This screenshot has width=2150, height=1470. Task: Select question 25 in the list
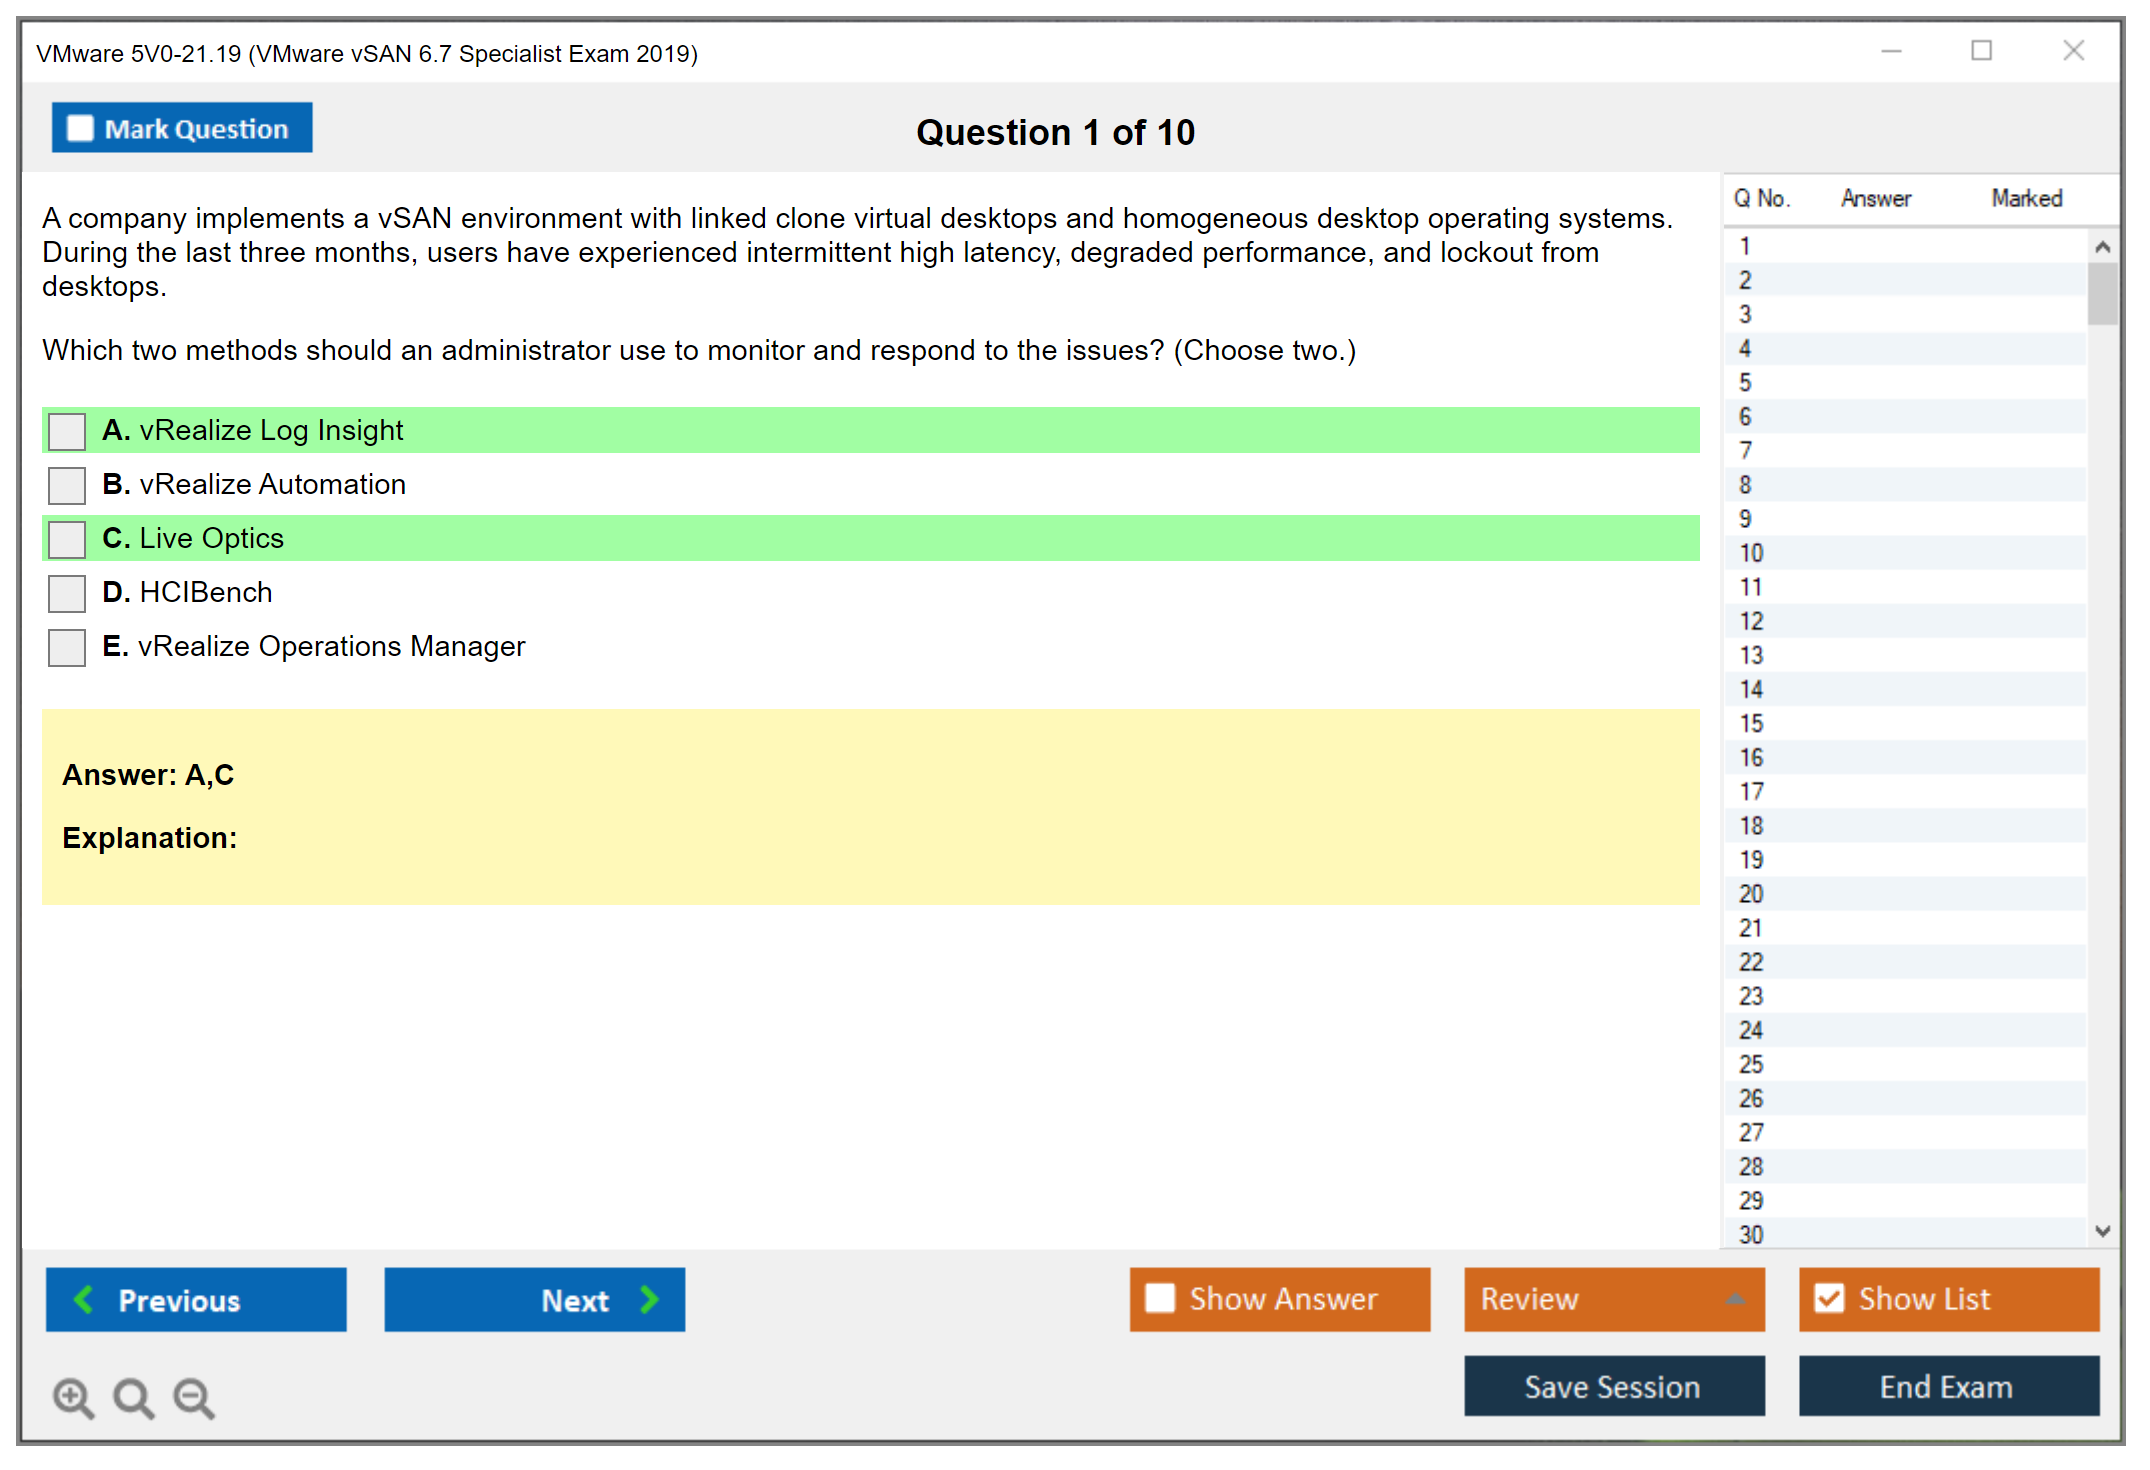tap(1751, 1064)
